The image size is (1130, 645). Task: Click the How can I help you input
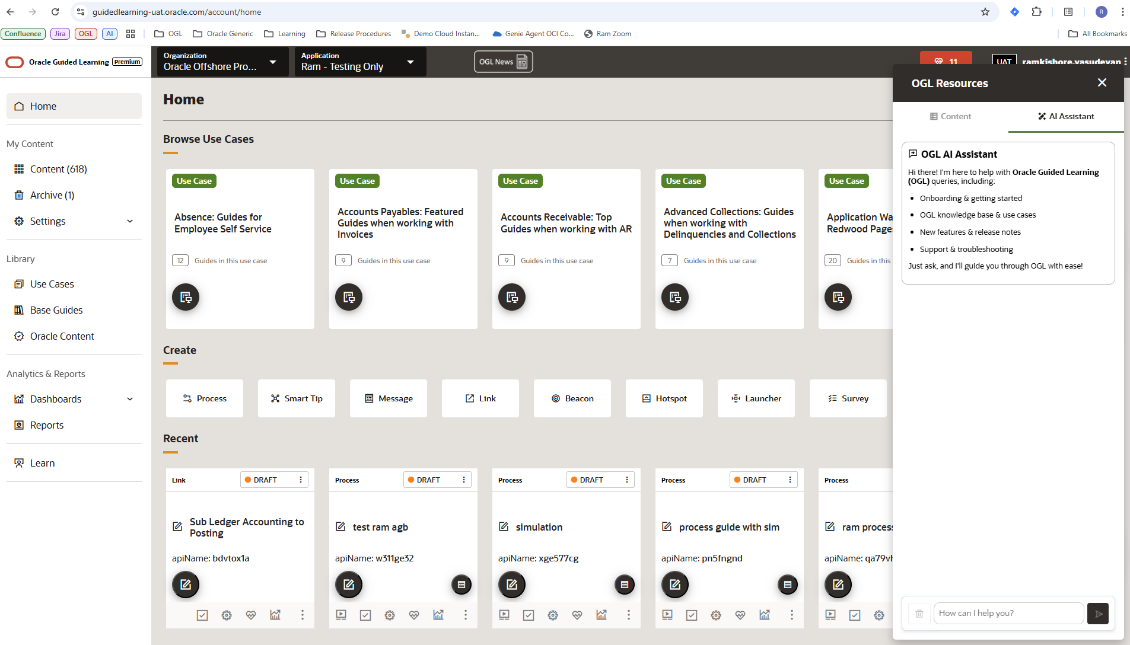[x=1008, y=613]
